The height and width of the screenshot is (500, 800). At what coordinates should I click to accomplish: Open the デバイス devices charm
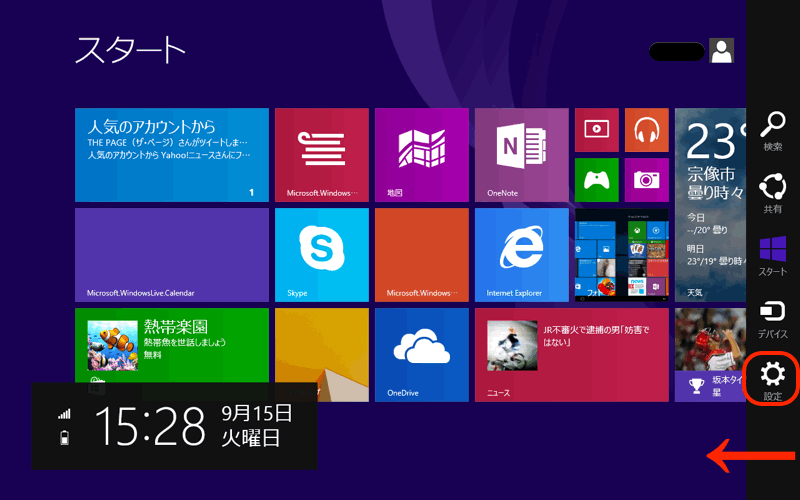tap(772, 316)
